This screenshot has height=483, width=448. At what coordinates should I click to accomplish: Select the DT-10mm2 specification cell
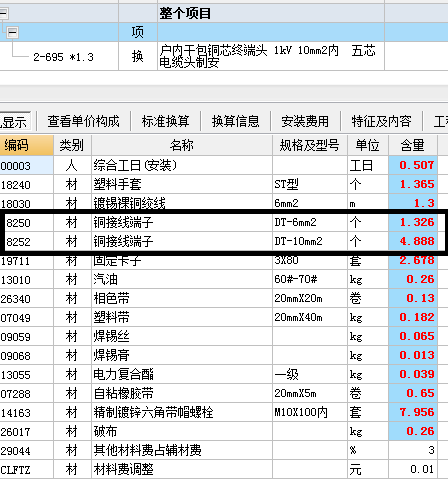[x=310, y=241]
